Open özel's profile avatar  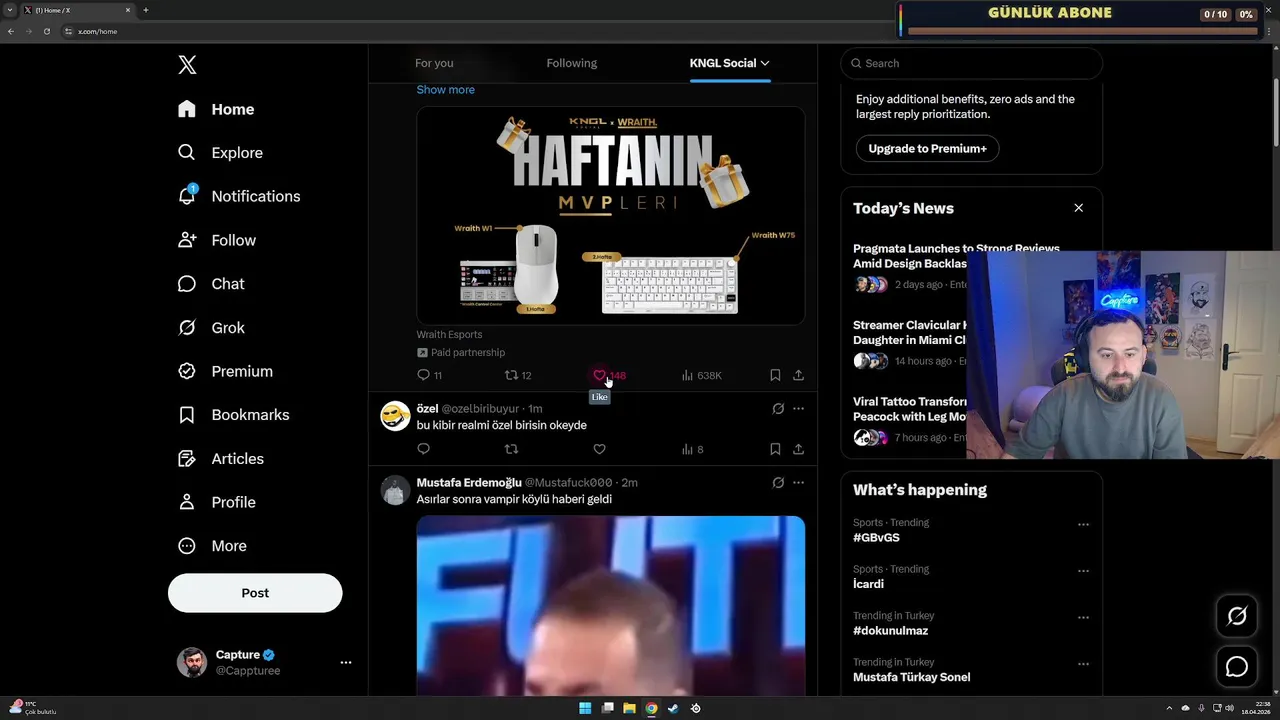395,416
